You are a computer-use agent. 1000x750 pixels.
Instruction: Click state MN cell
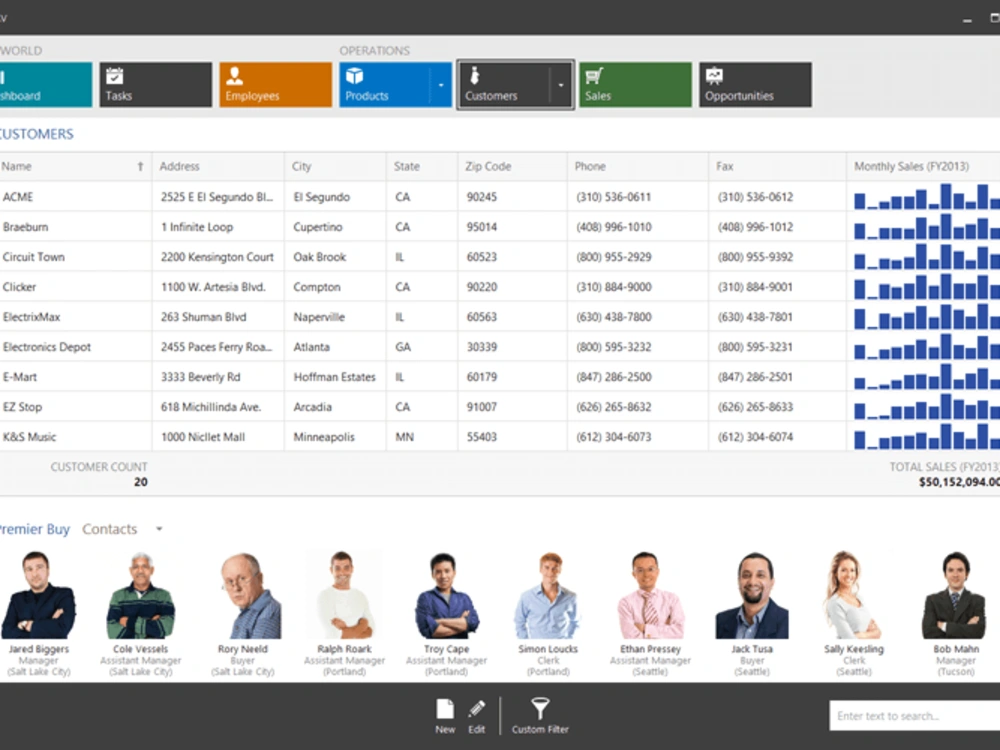click(422, 437)
